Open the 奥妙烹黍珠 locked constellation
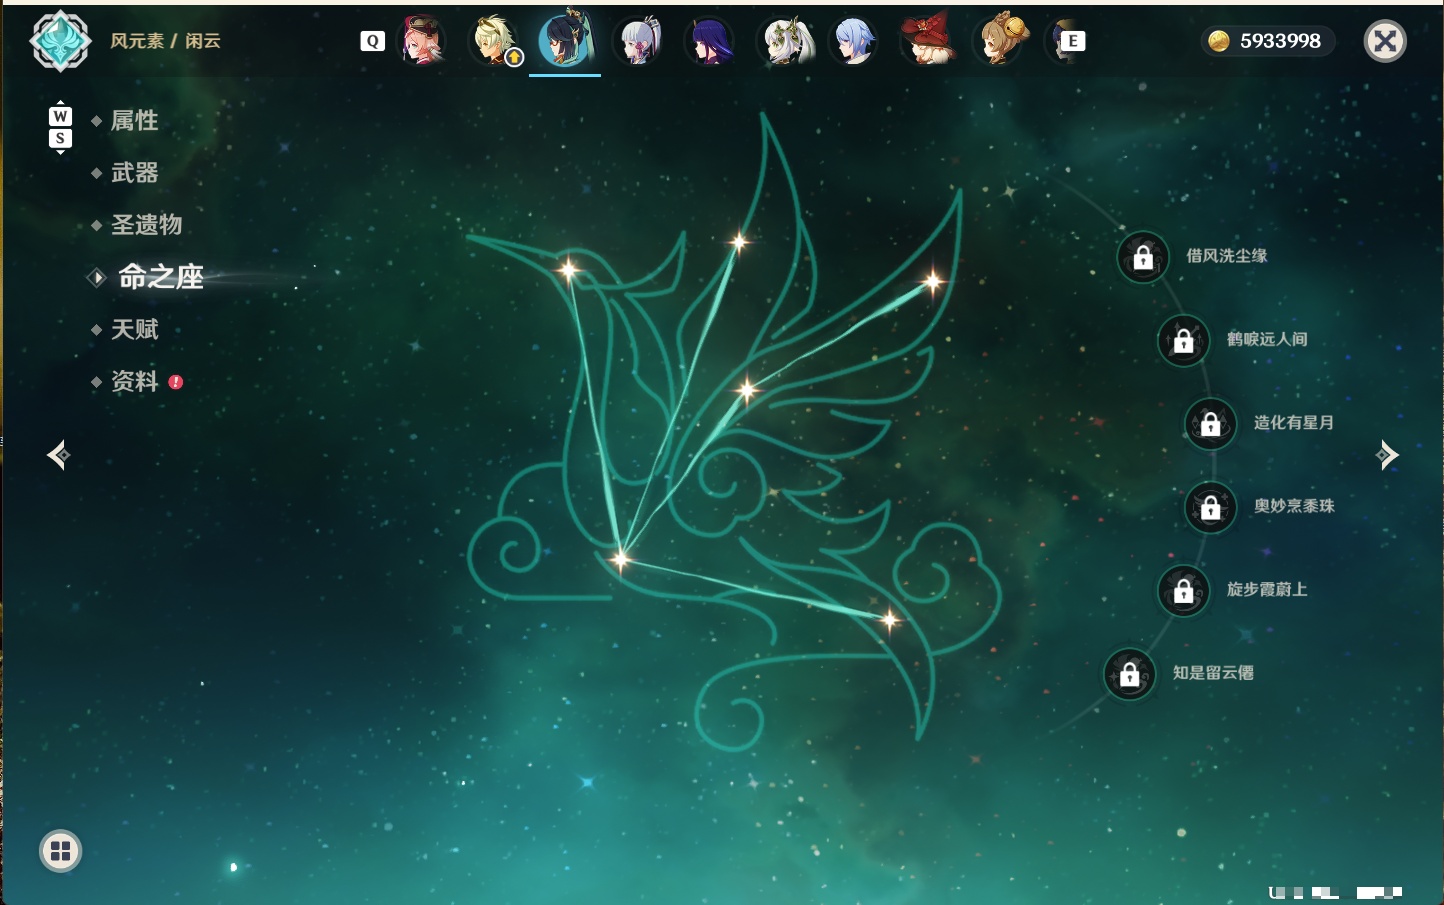Image resolution: width=1444 pixels, height=905 pixels. pyautogui.click(x=1211, y=507)
